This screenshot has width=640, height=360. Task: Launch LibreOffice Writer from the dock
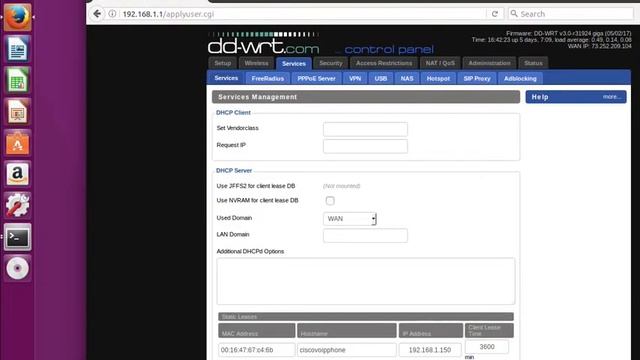[x=18, y=49]
